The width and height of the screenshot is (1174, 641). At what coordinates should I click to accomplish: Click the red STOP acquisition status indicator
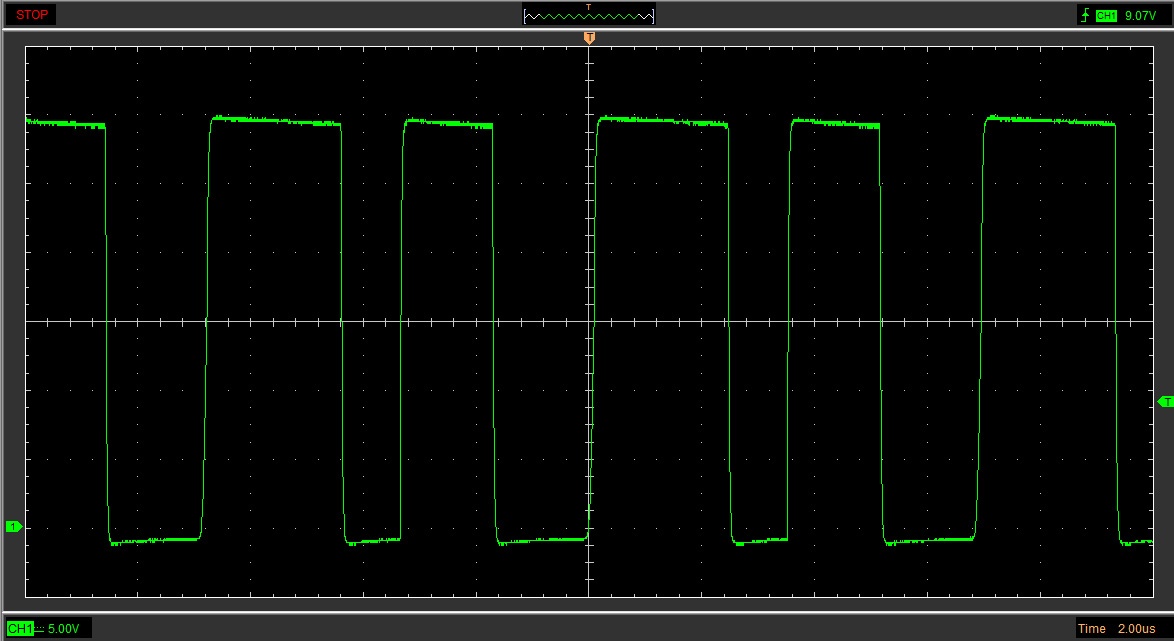(31, 15)
